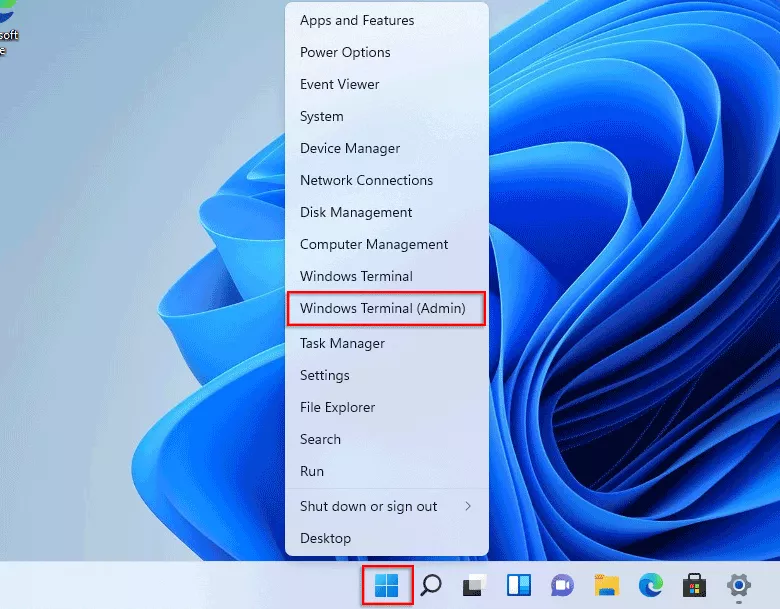Image resolution: width=780 pixels, height=609 pixels.
Task: Choose Apps and Features from the menu
Action: [357, 20]
